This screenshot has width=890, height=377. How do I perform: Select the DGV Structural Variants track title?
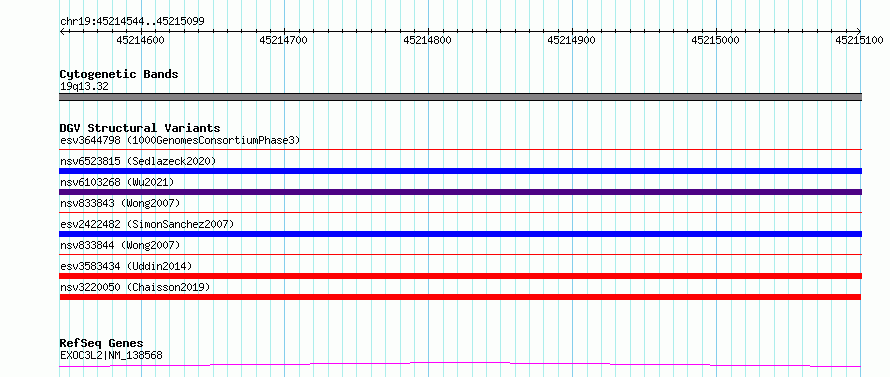(140, 128)
